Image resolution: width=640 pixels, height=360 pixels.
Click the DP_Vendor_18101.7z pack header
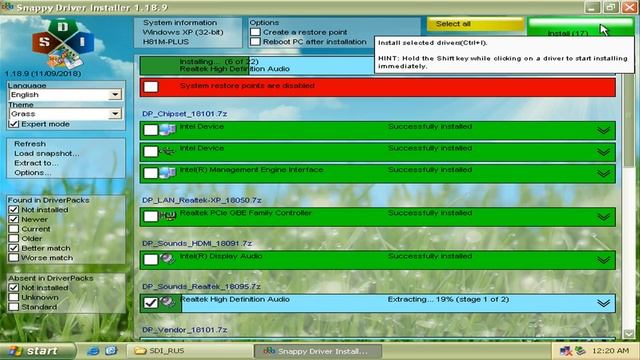pyautogui.click(x=184, y=329)
